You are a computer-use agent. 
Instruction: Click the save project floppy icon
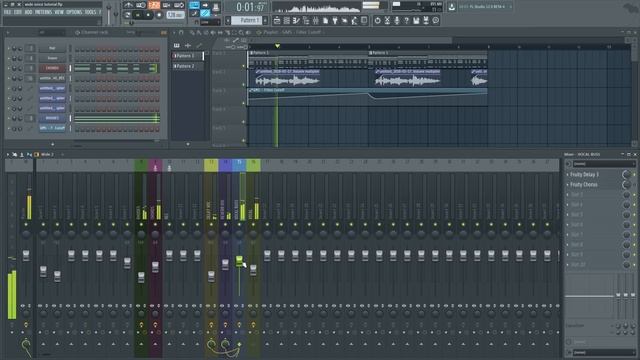pos(416,20)
